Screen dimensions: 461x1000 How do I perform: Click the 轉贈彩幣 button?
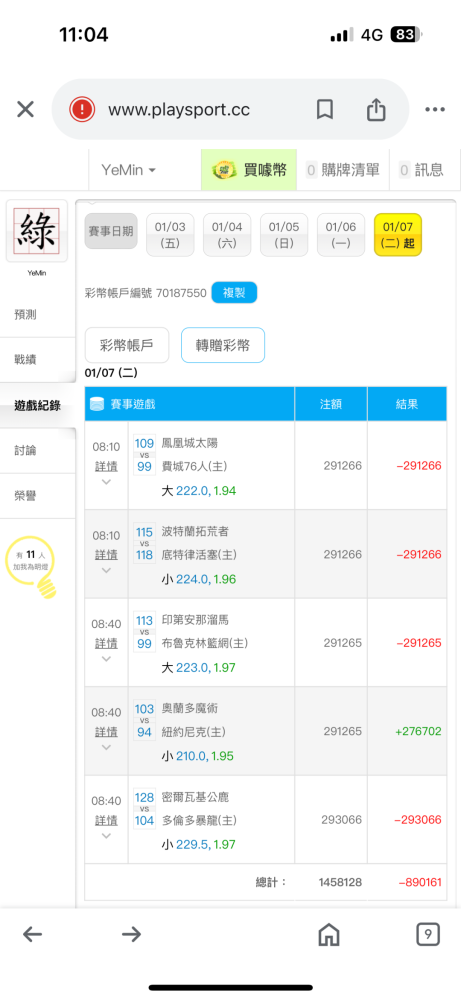click(223, 345)
